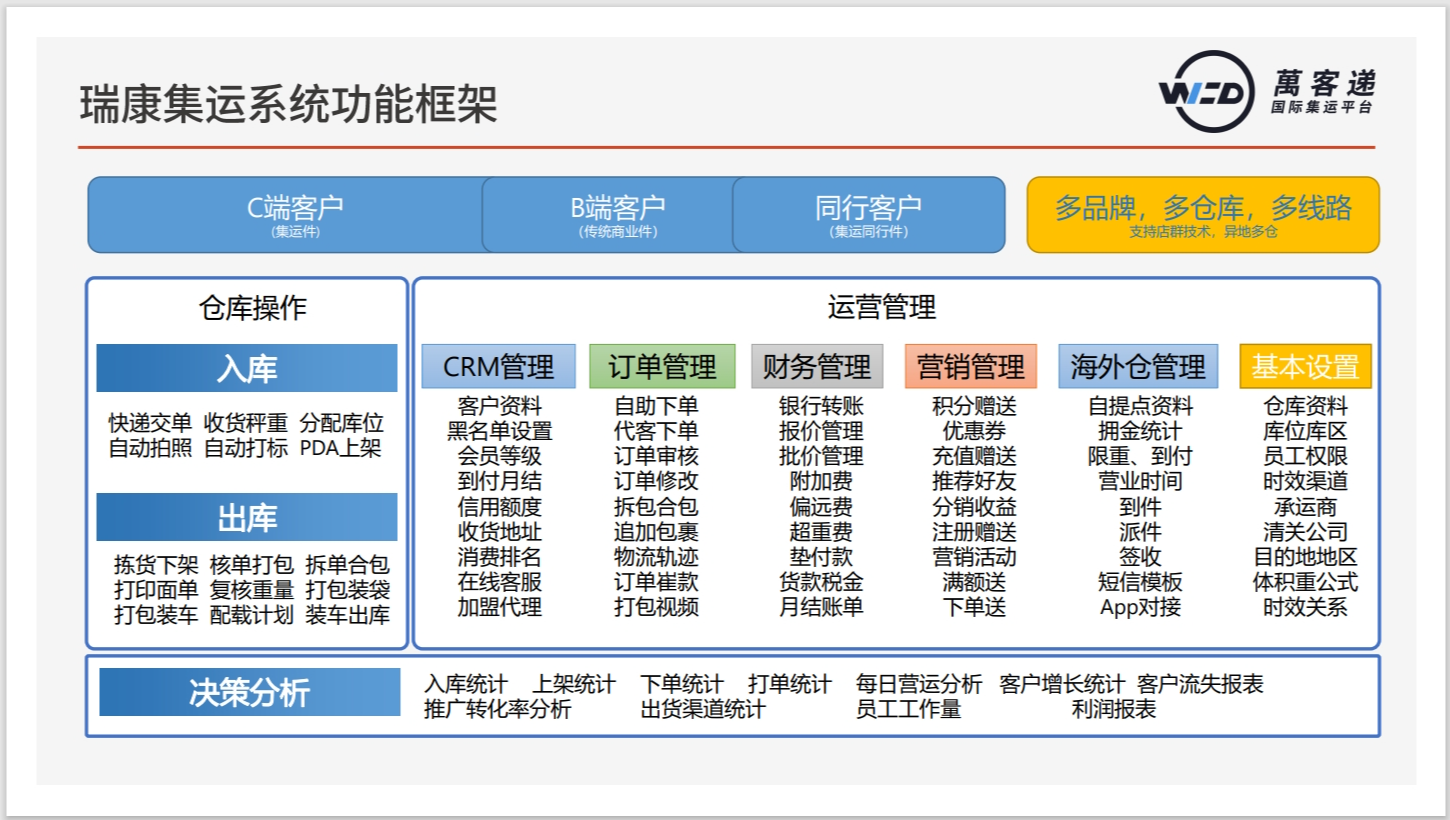The width and height of the screenshot is (1450, 820).
Task: Click the yellow 基本设置 header
Action: 1305,367
